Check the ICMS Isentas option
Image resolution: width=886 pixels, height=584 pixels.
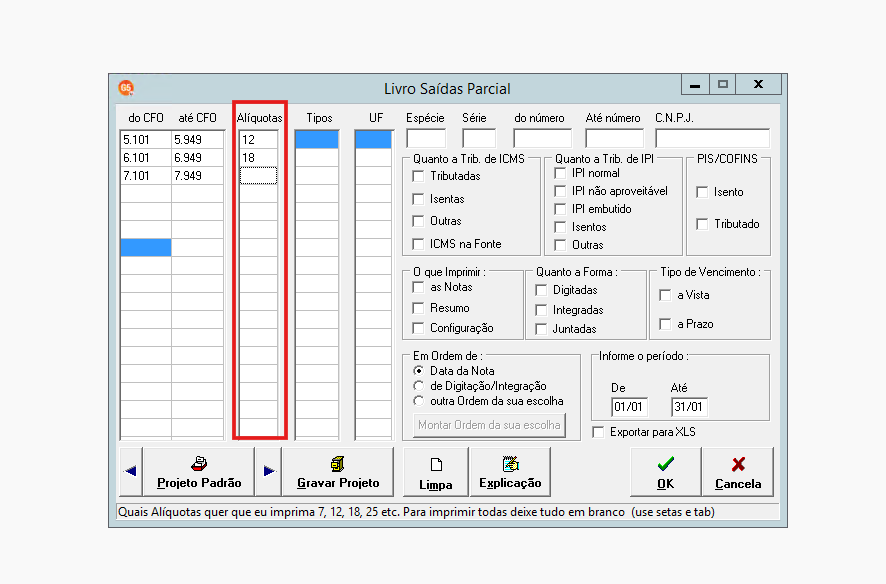(x=419, y=199)
